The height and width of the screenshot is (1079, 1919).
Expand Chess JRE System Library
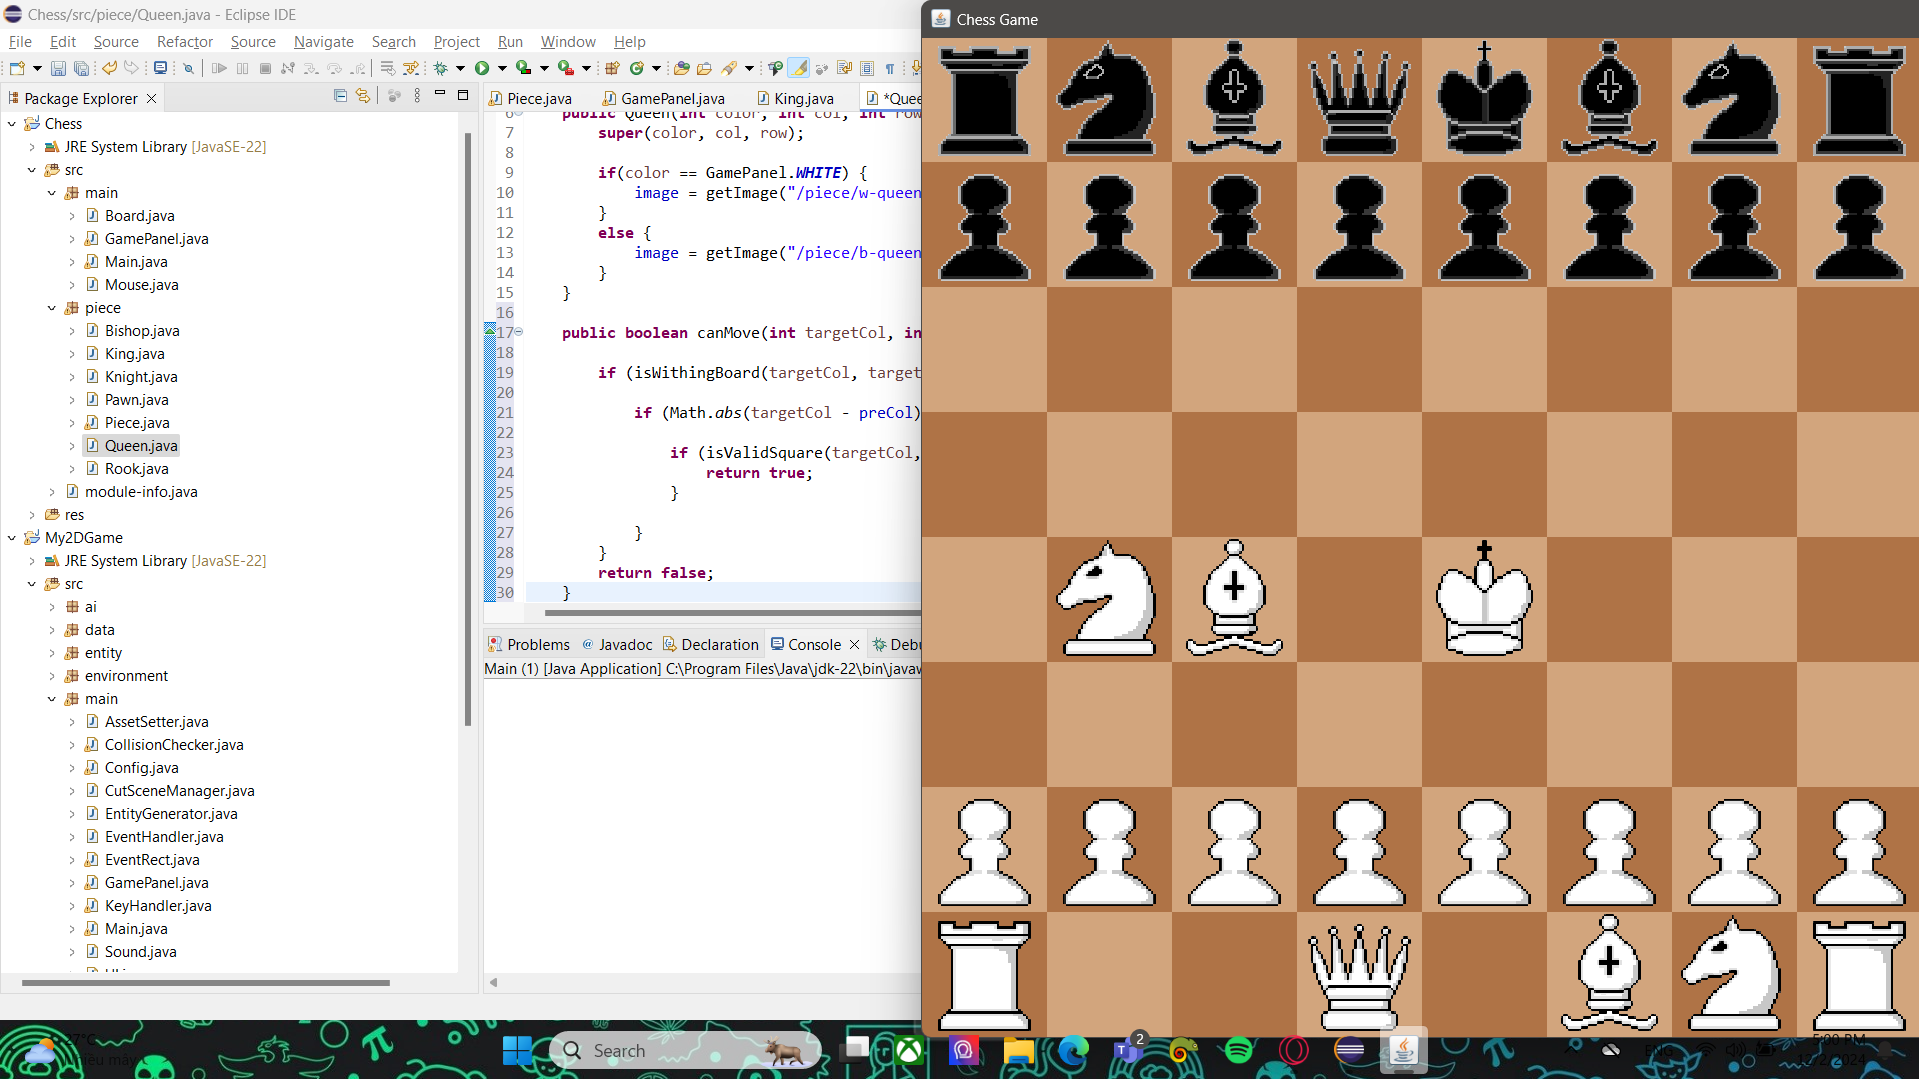32,147
